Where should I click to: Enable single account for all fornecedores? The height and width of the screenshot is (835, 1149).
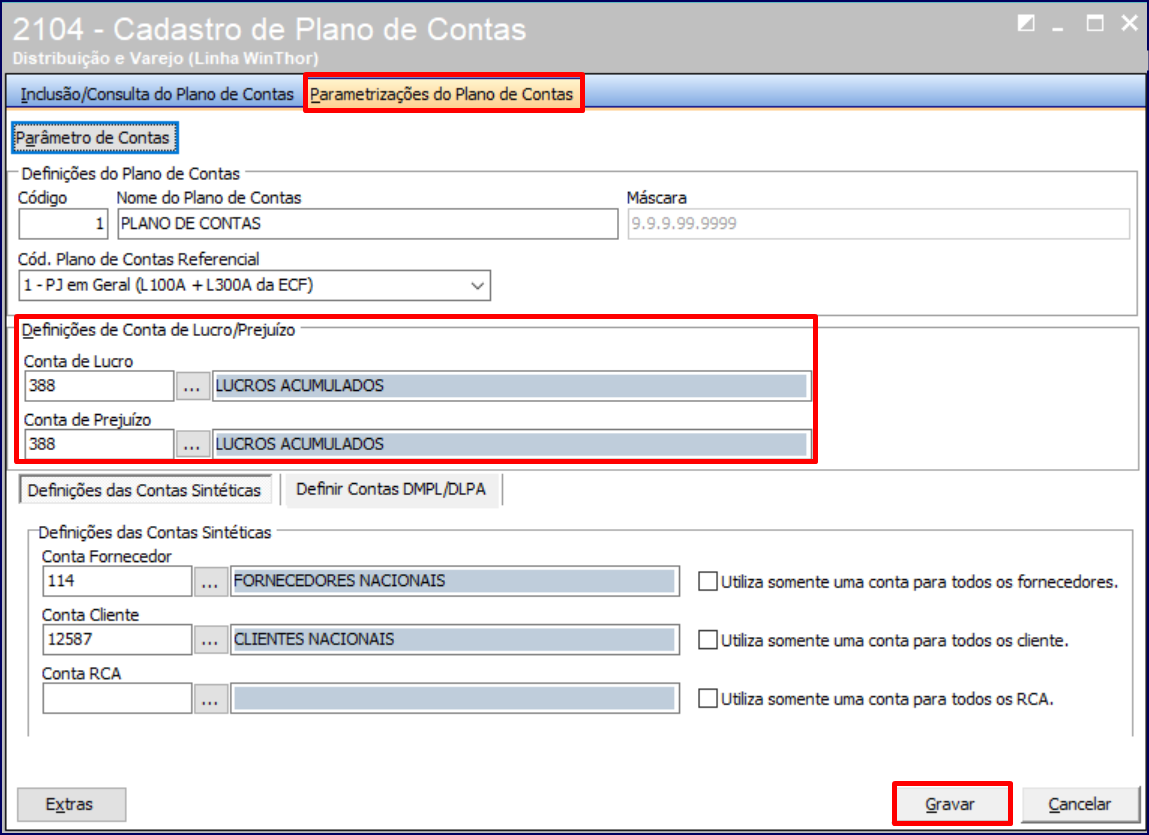point(708,581)
